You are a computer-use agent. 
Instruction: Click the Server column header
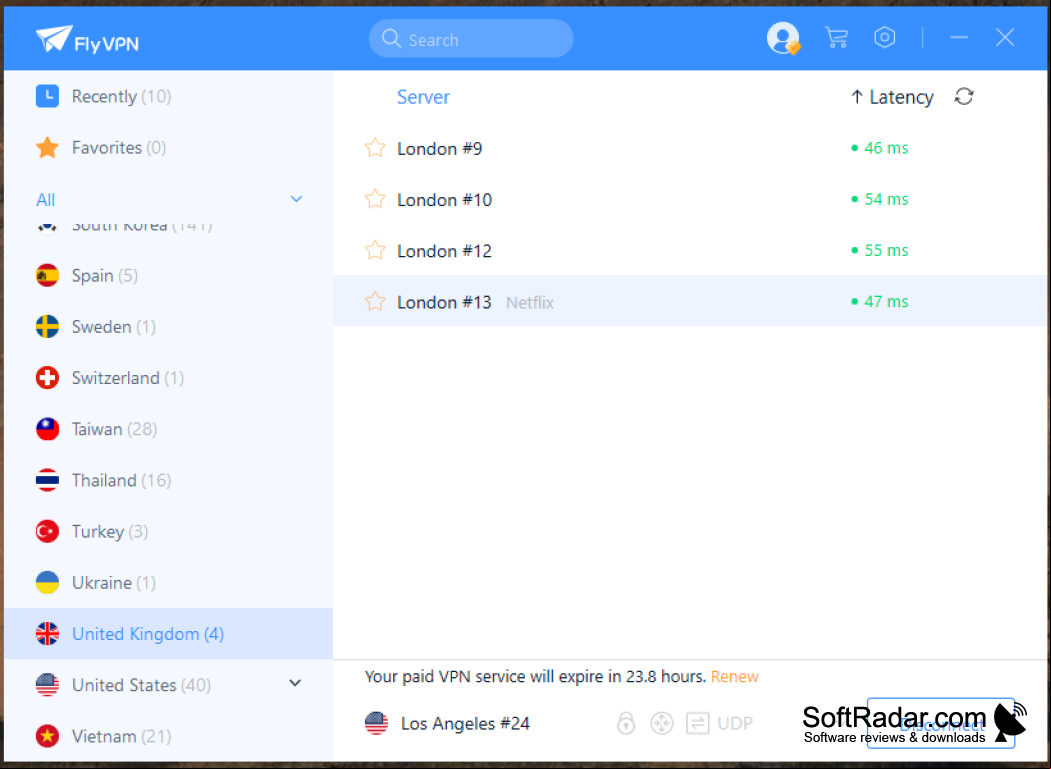[x=423, y=97]
